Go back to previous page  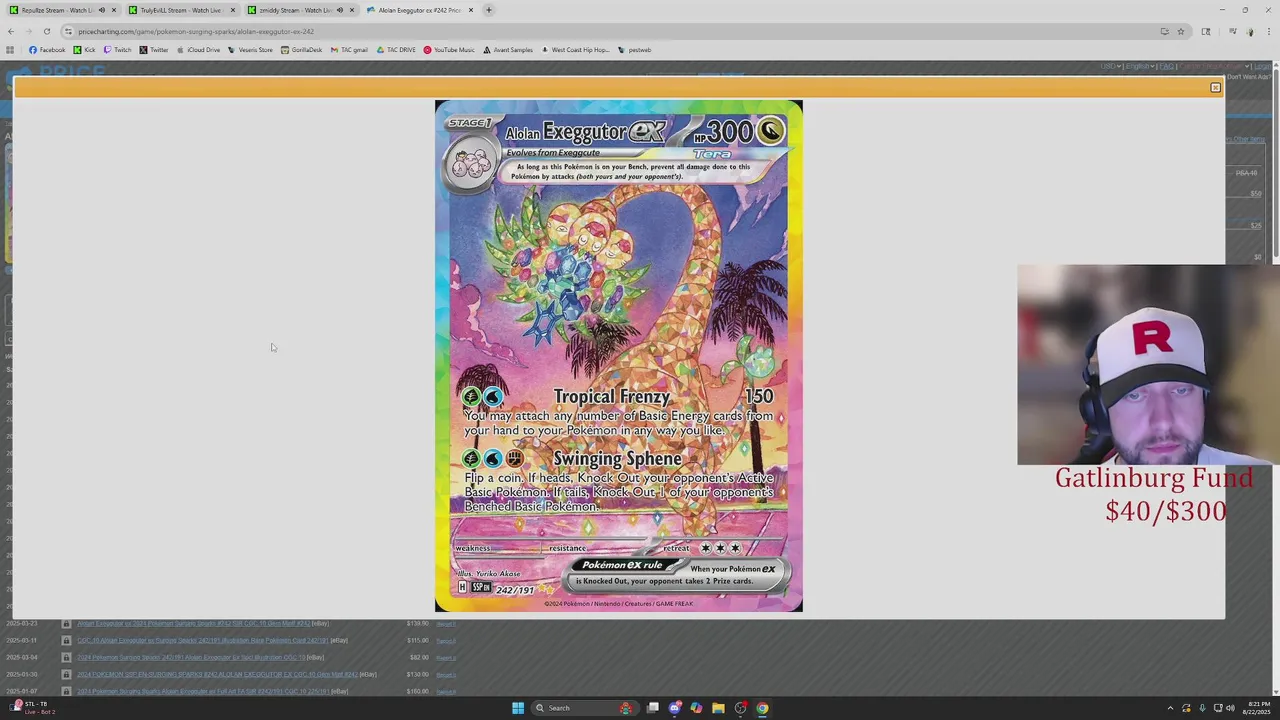[11, 31]
